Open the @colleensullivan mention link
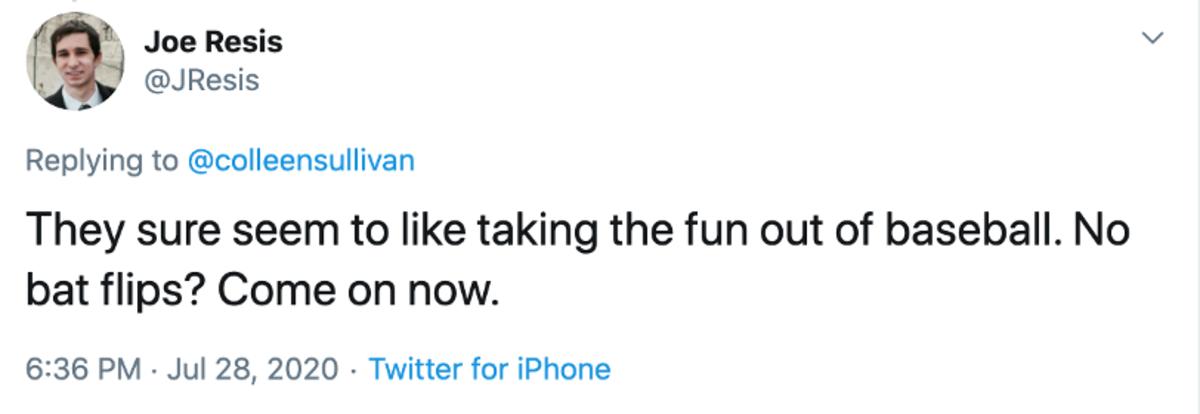The image size is (1200, 414). click(300, 161)
